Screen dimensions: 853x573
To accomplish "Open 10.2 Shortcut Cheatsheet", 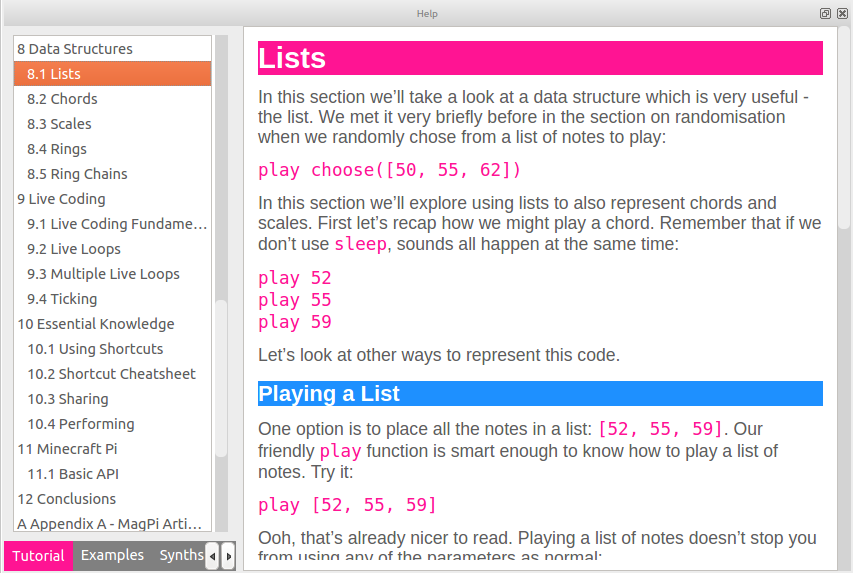I will 111,374.
